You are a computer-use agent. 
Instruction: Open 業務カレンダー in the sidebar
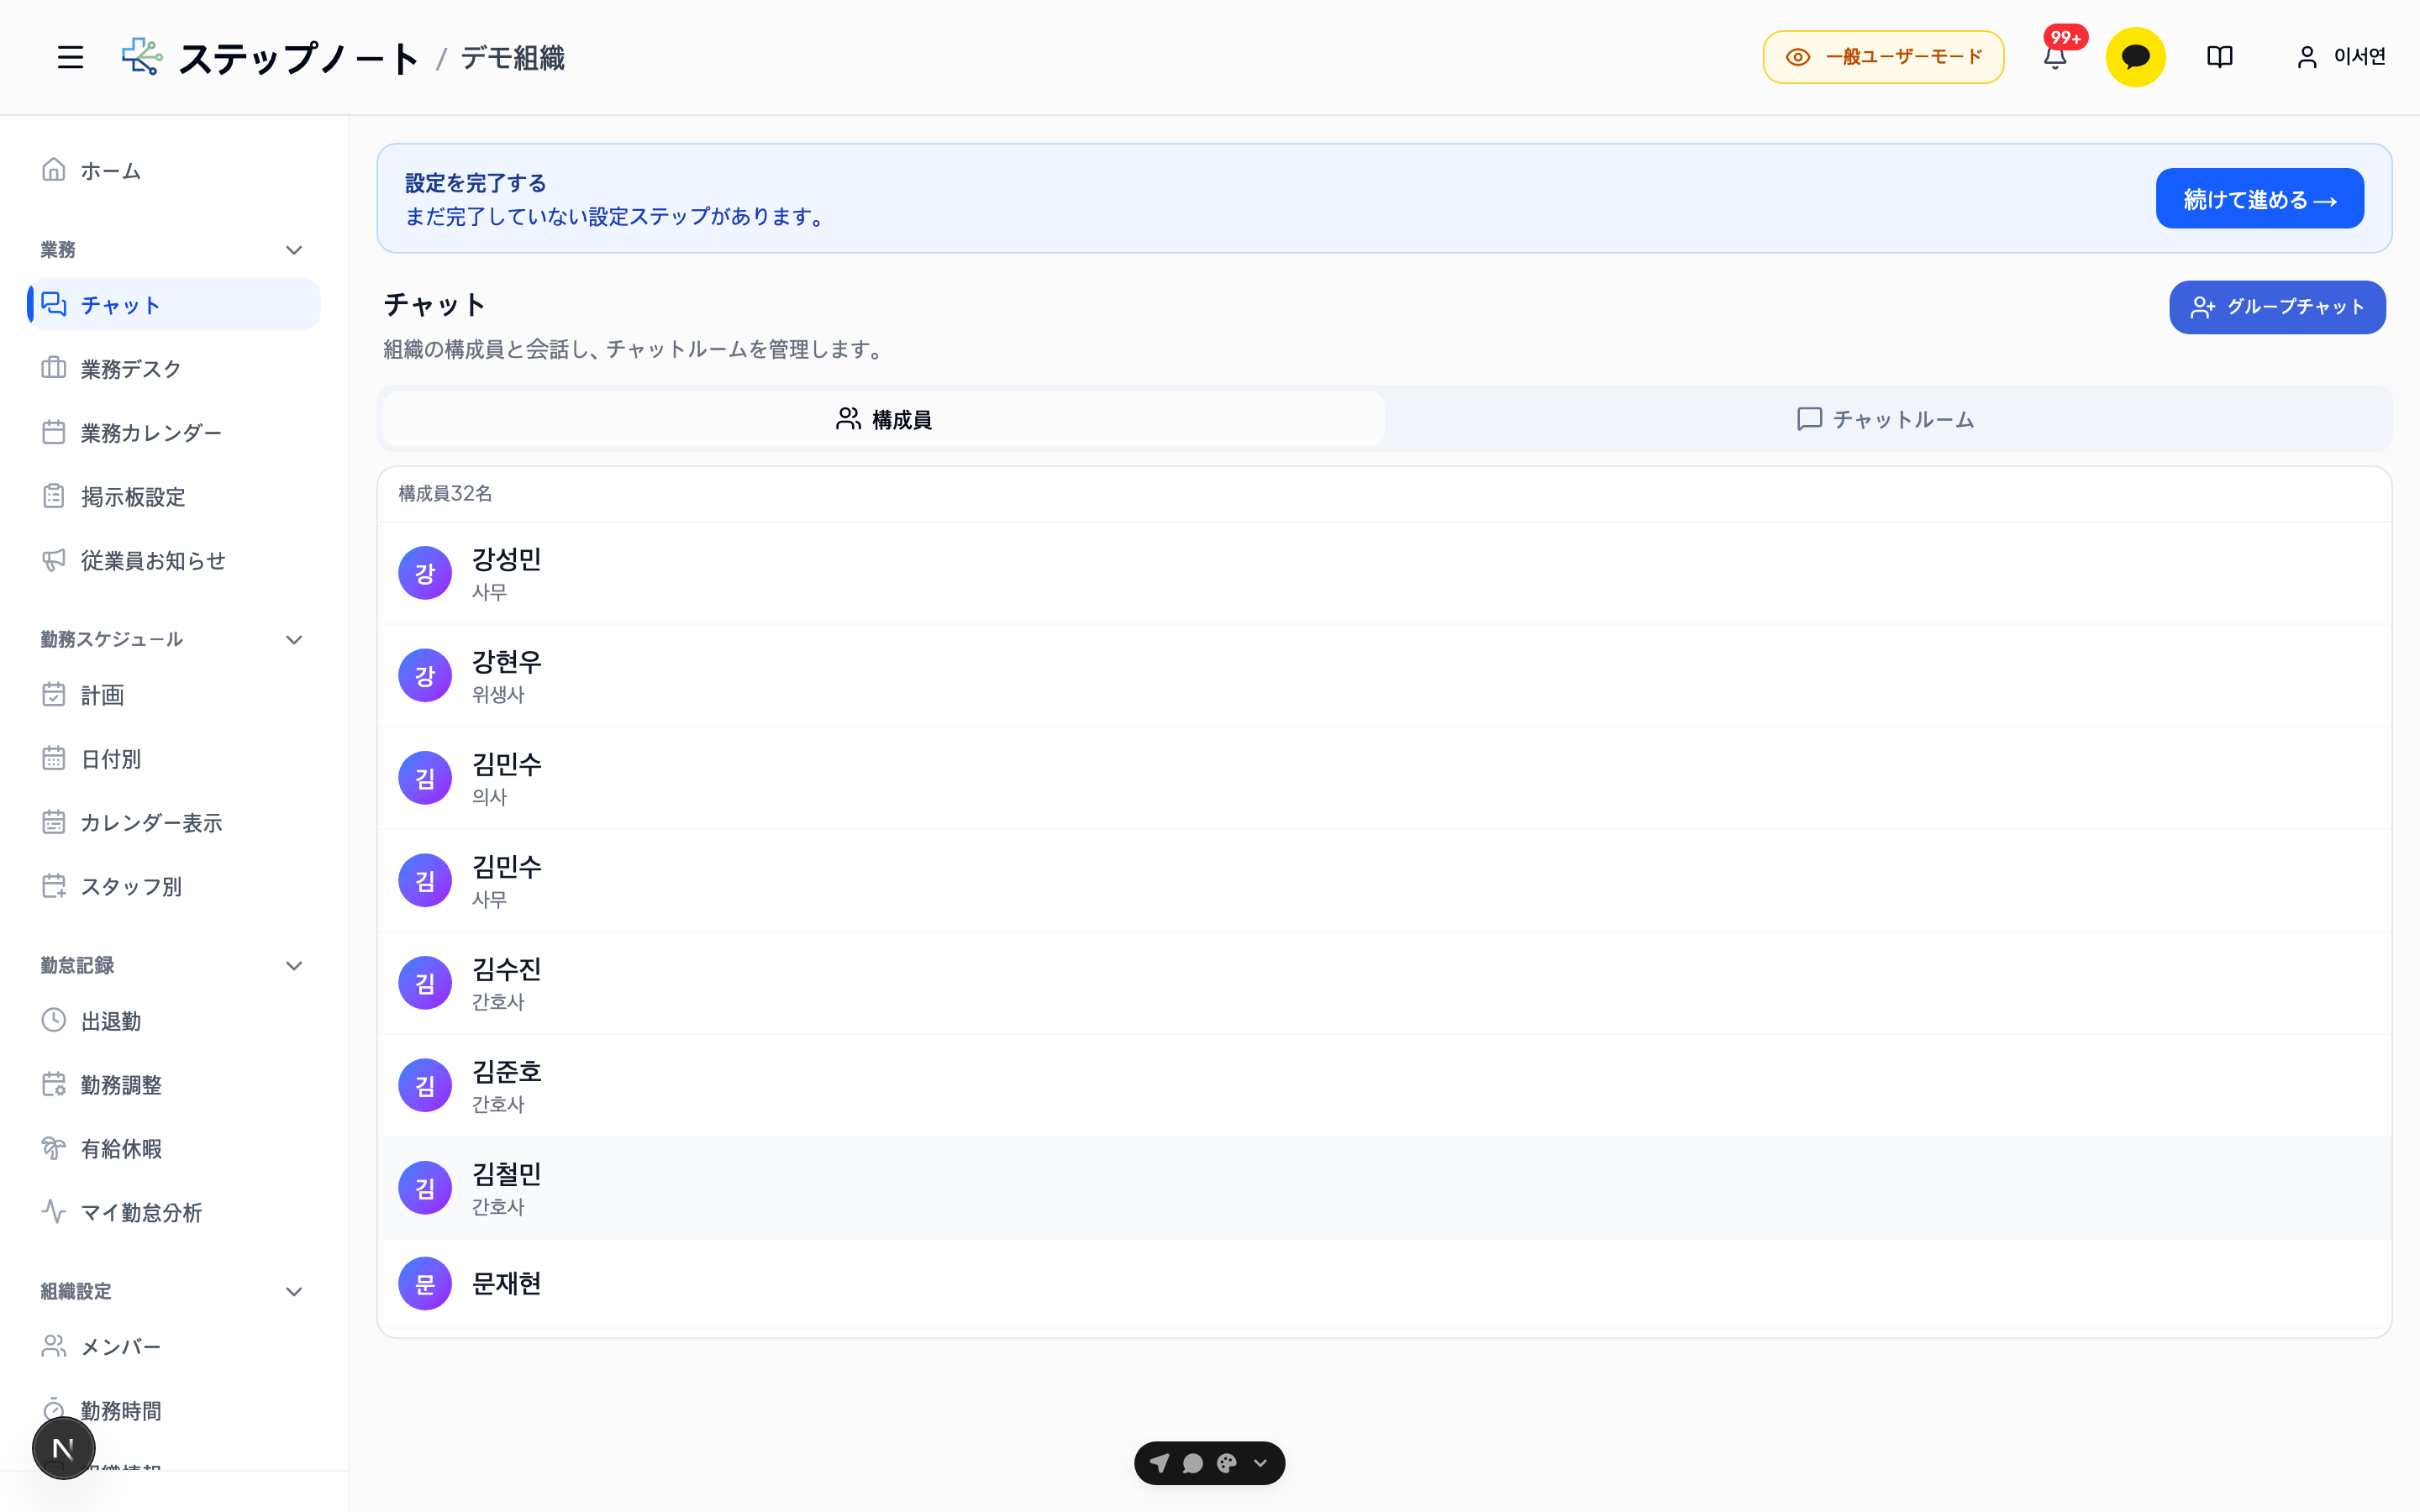(151, 433)
